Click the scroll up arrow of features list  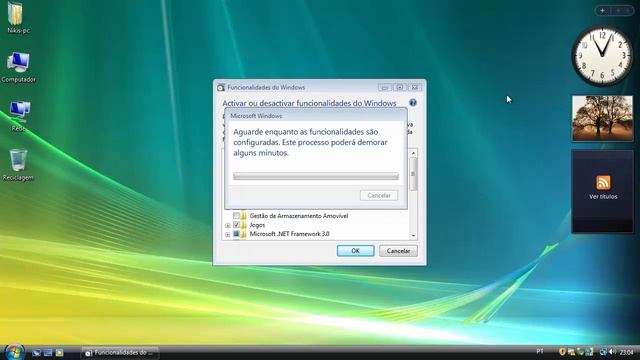(x=413, y=153)
